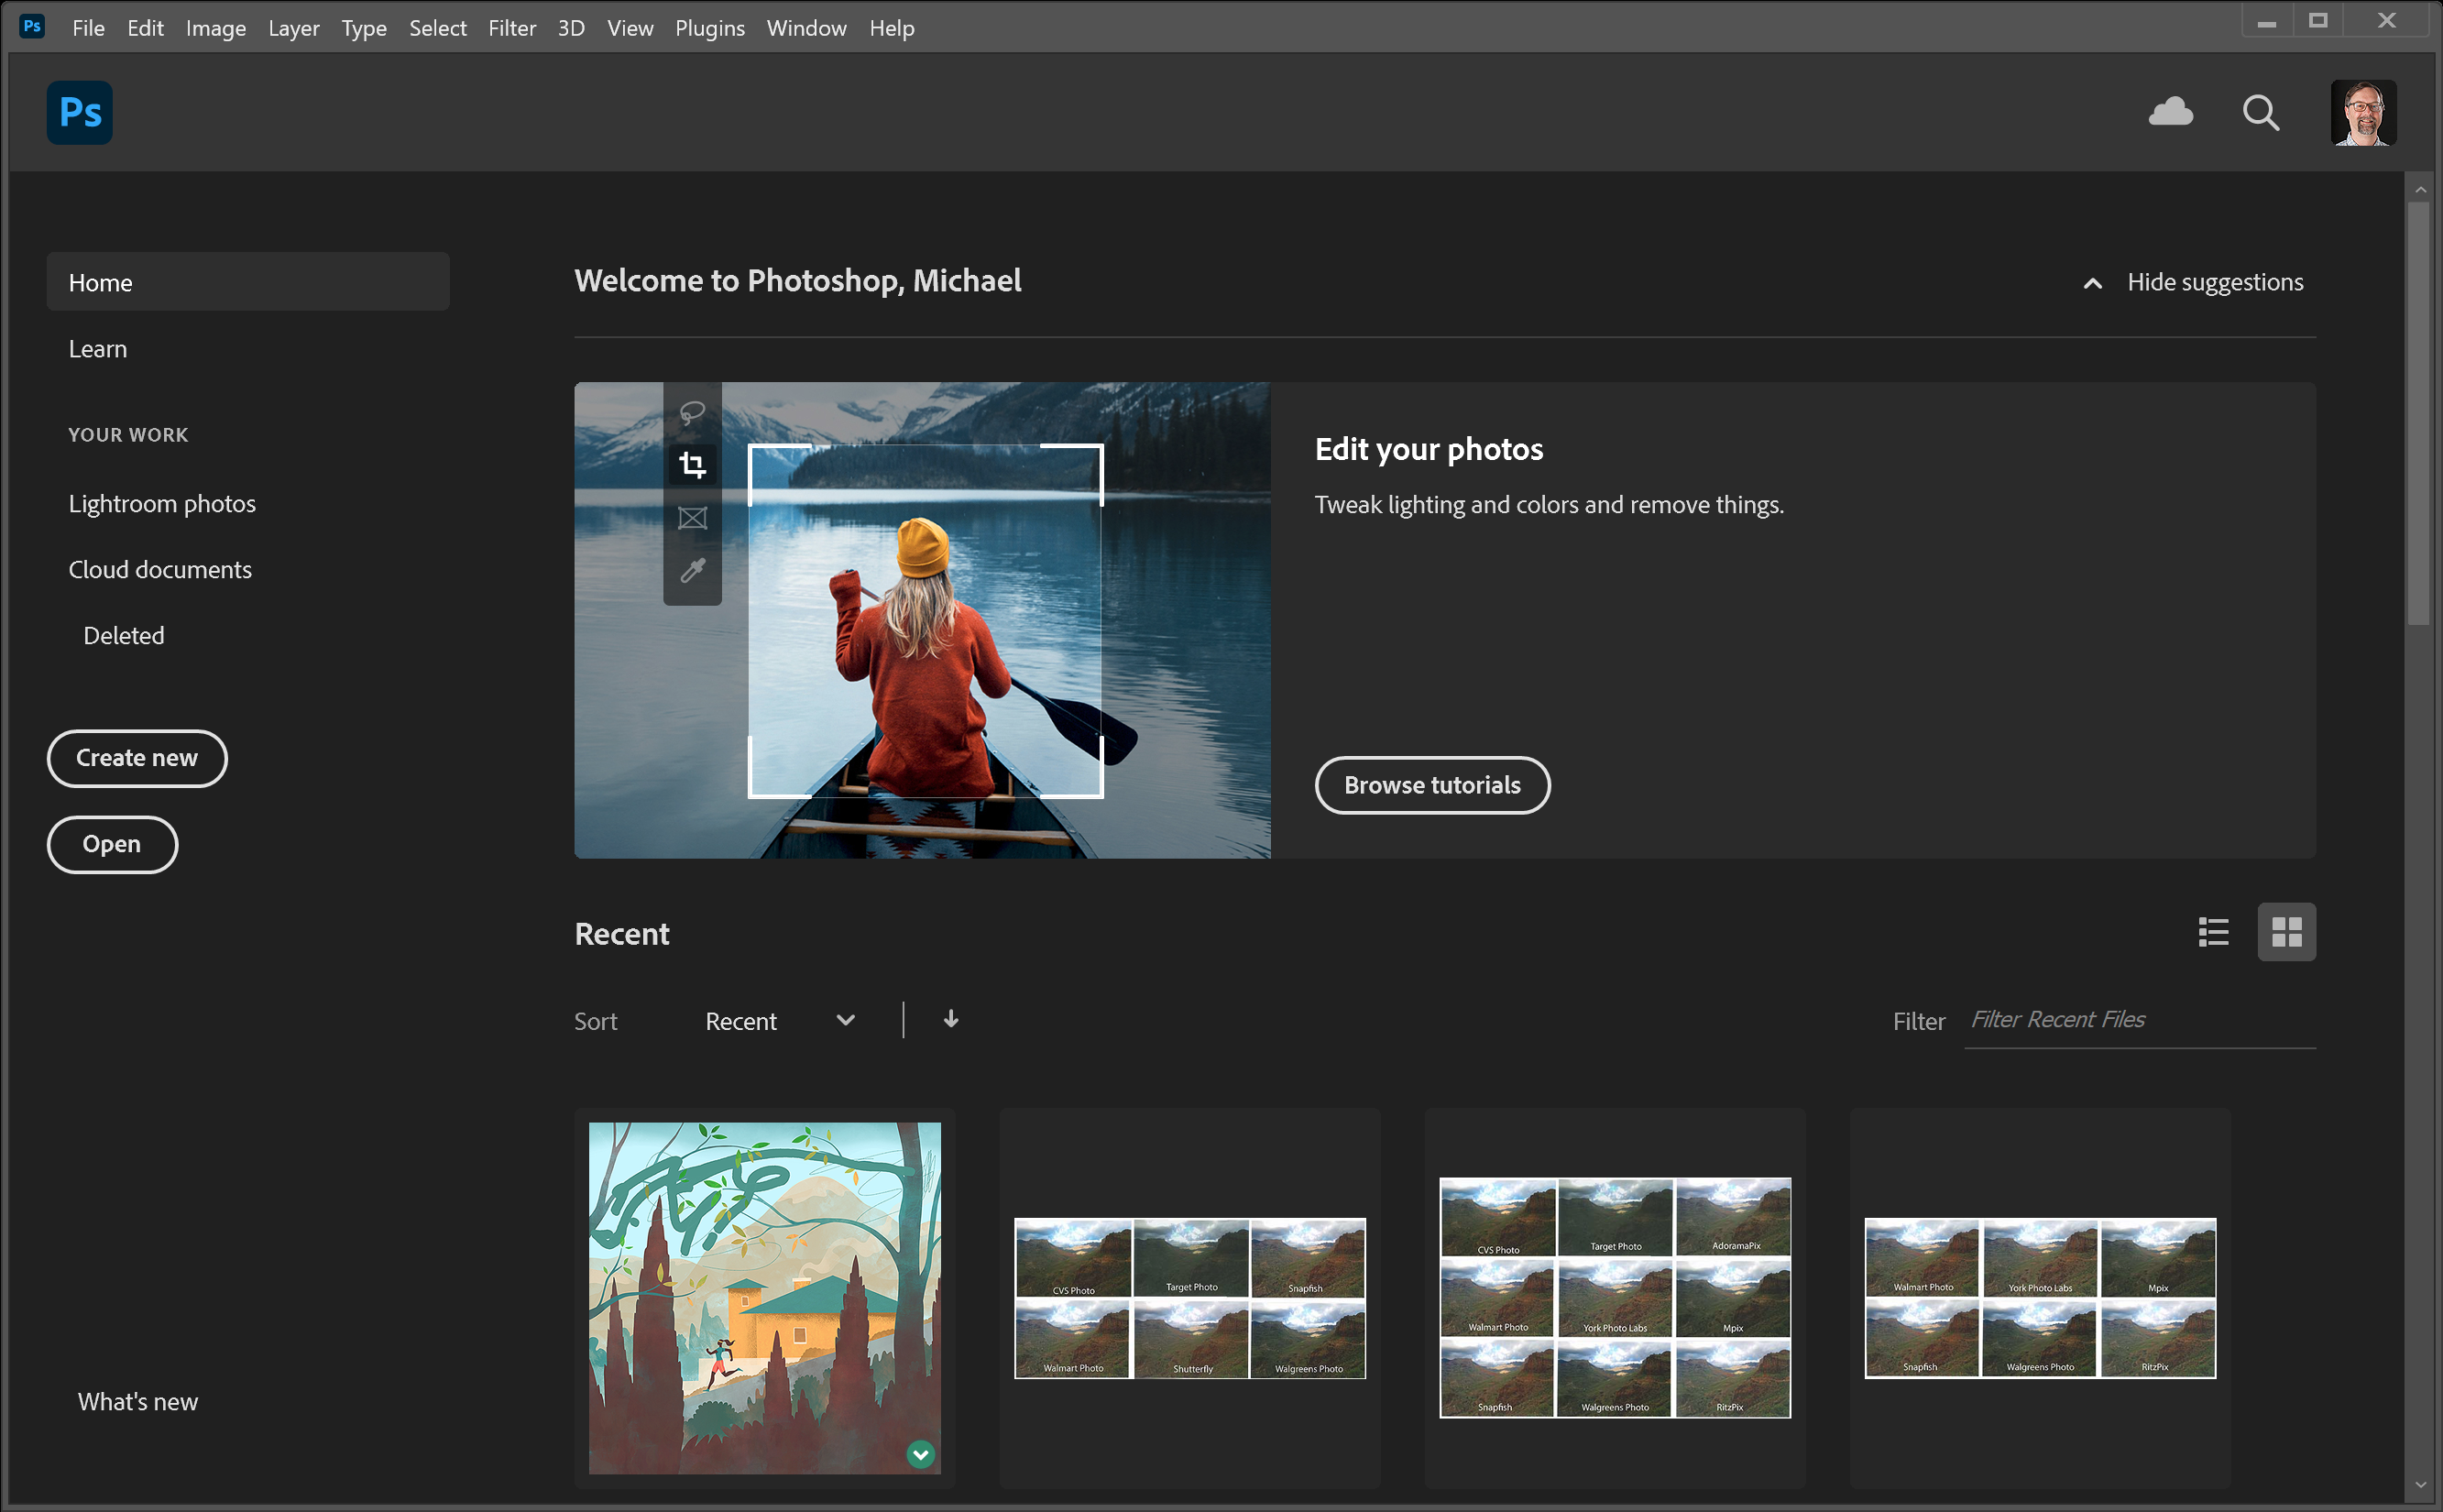Screen dimensions: 2443x1512
Task: Click the Create new button
Action: [137, 758]
